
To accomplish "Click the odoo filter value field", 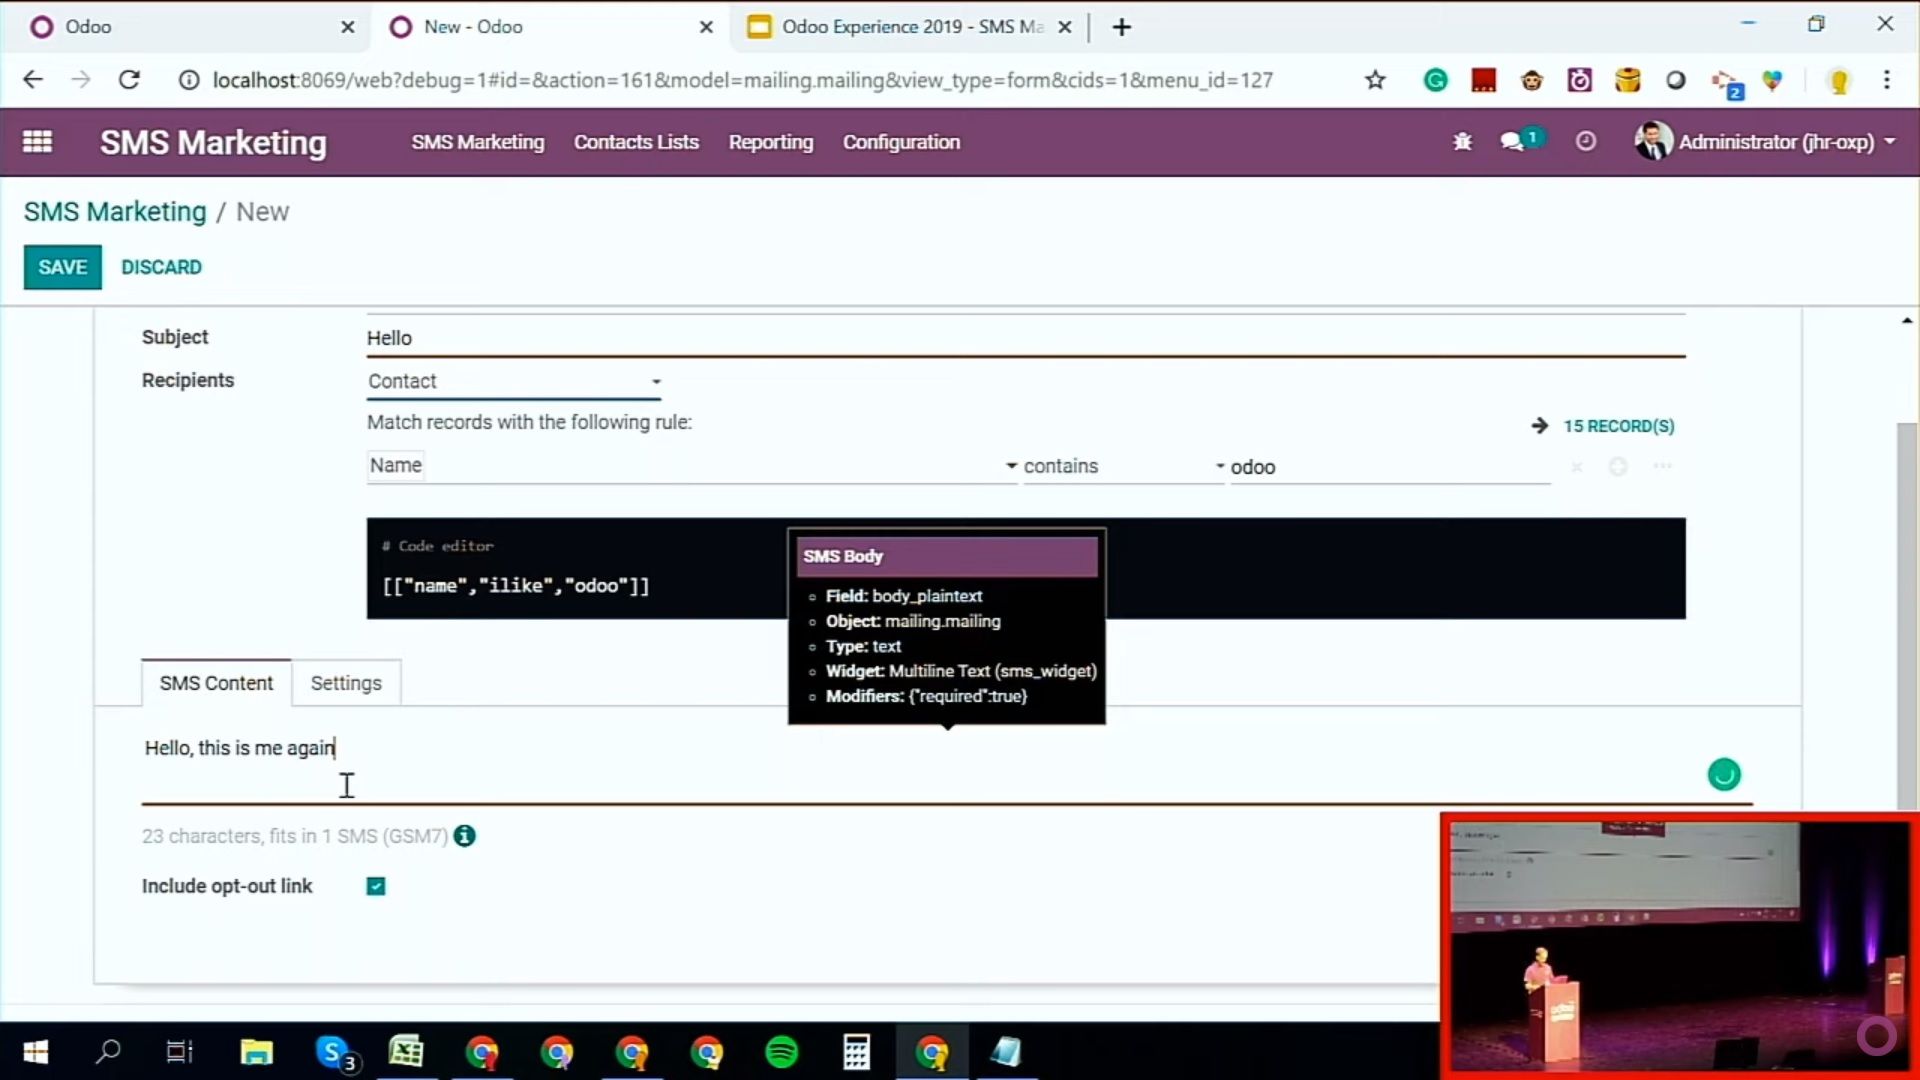I will pos(1389,467).
